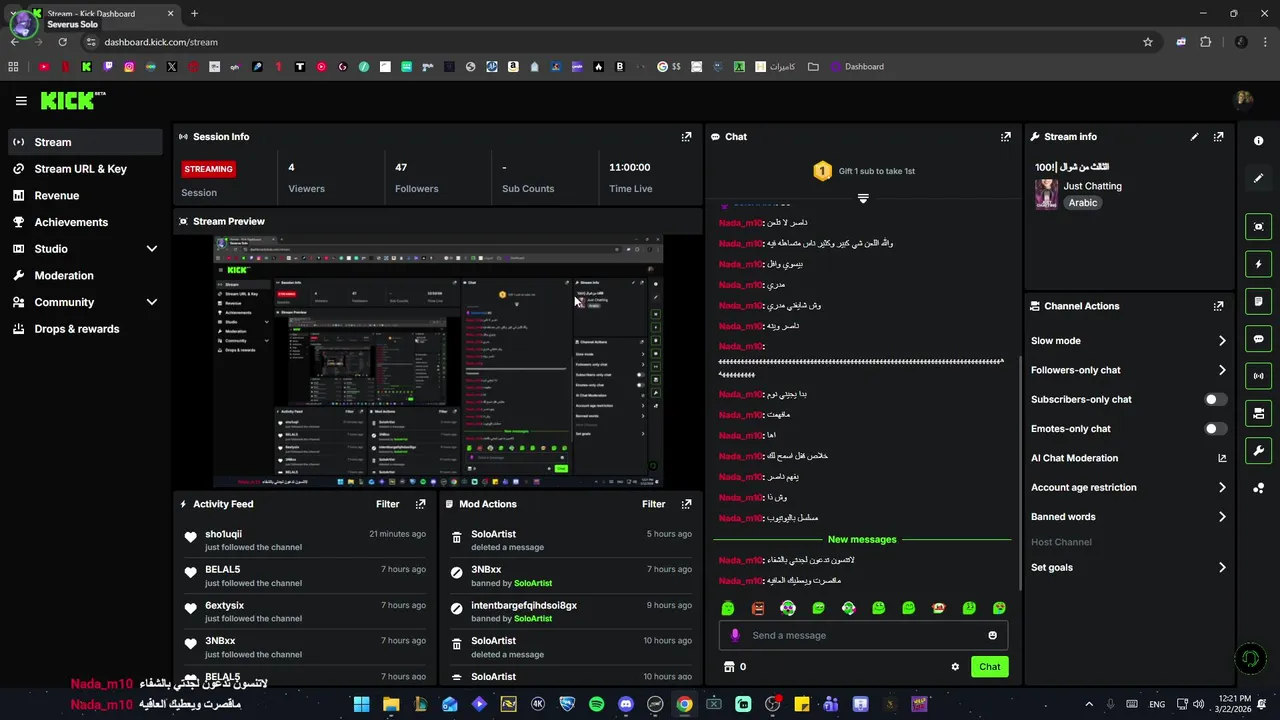Click sho1uqii in Activity Feed

(x=223, y=534)
